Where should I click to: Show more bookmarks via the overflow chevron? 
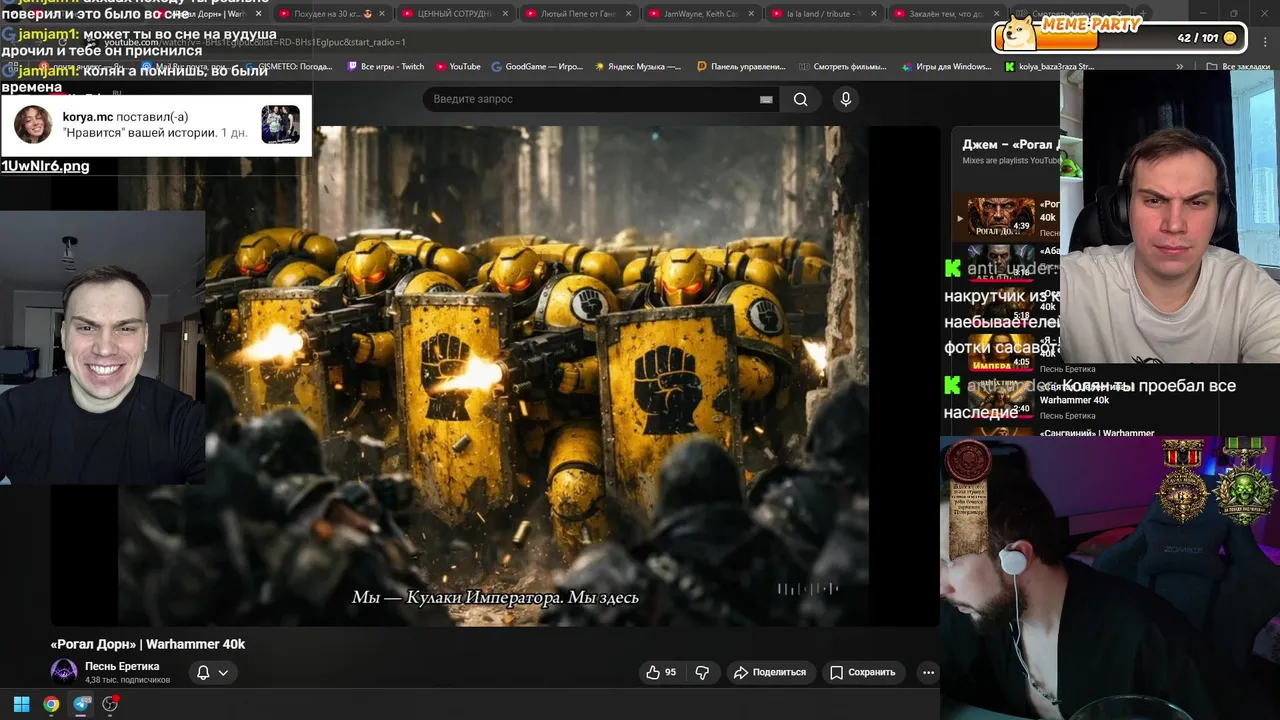pyautogui.click(x=1180, y=67)
